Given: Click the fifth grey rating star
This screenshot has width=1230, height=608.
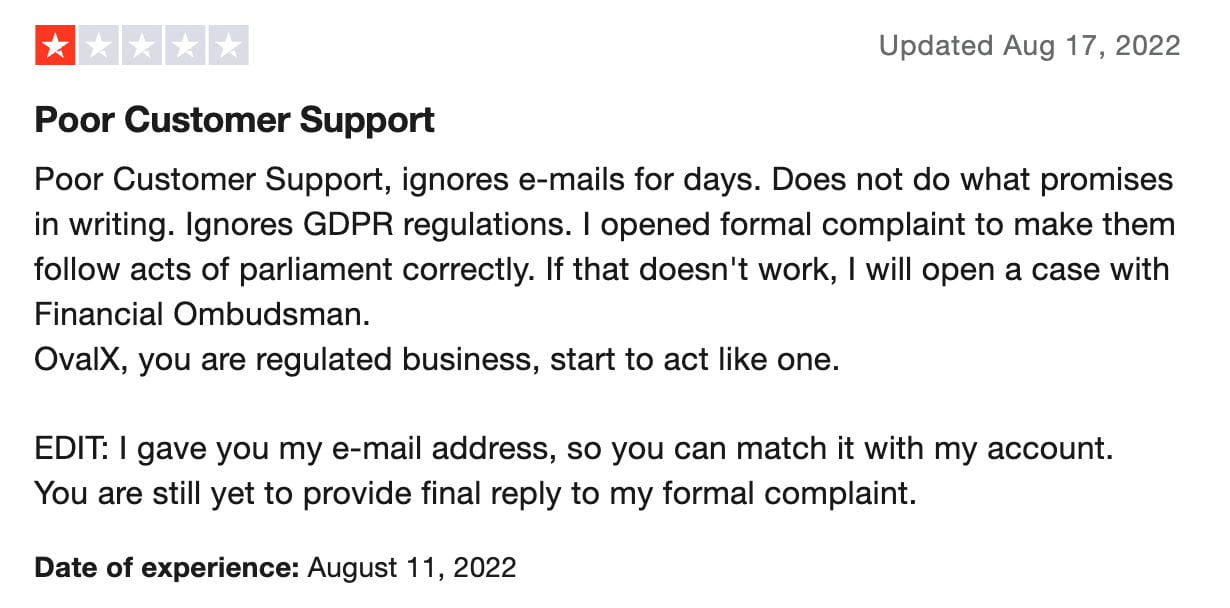Looking at the screenshot, I should click(x=228, y=46).
